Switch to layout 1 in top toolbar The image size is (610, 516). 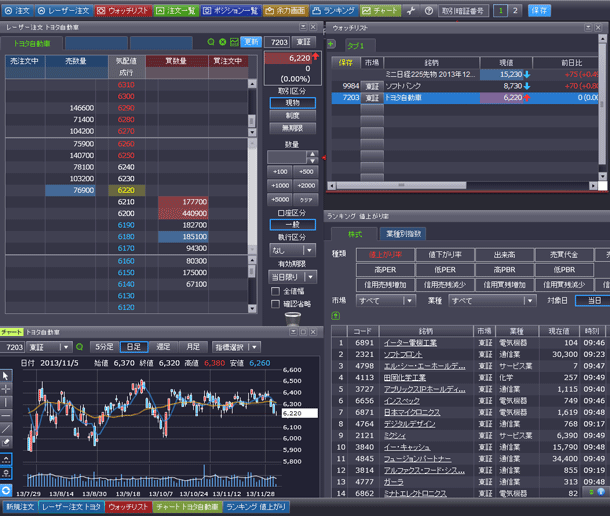[x=500, y=11]
